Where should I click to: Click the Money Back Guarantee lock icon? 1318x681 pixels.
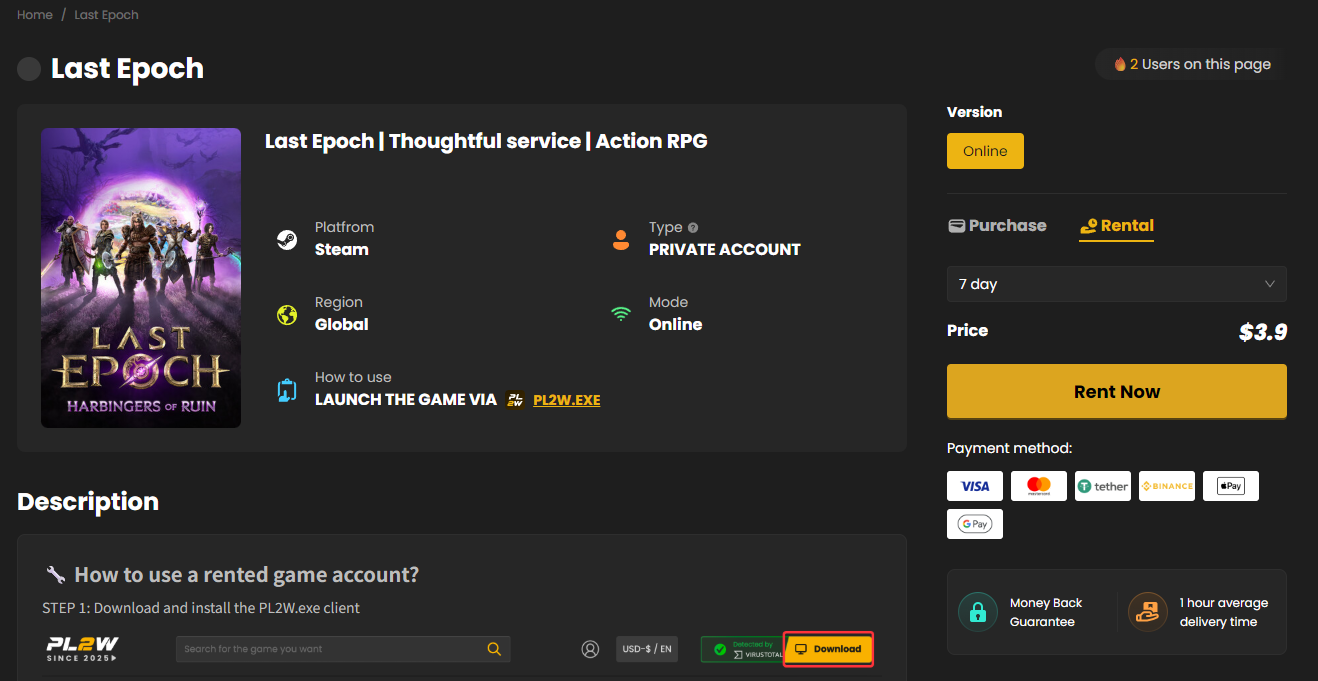pos(977,612)
